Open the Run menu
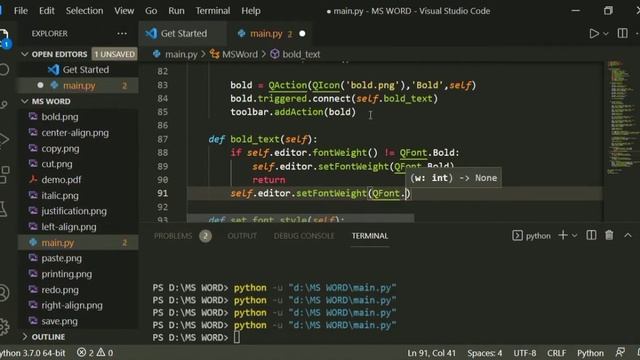The width and height of the screenshot is (640, 360). pos(176,11)
